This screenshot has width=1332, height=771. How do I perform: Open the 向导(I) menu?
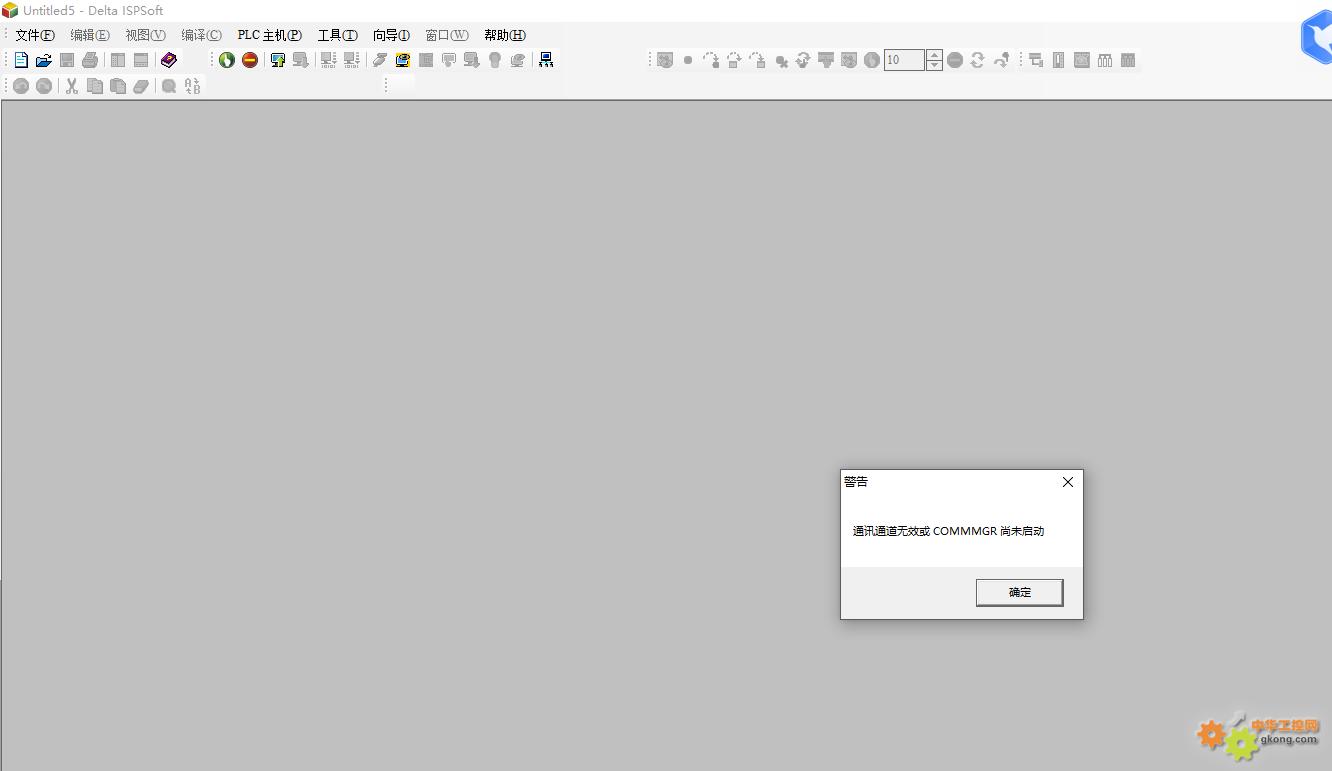(391, 35)
